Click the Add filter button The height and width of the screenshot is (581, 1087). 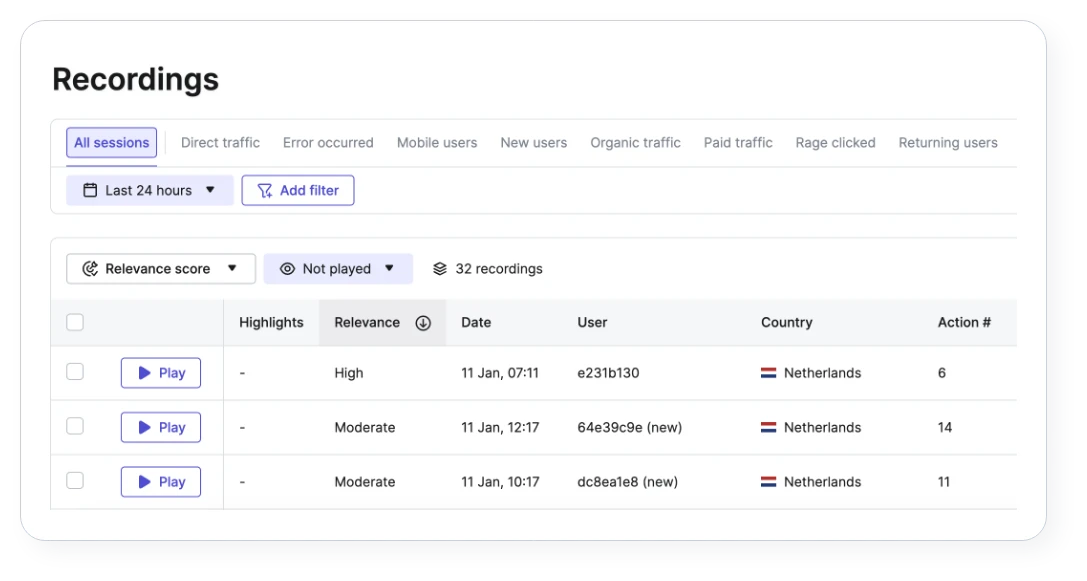(x=298, y=190)
